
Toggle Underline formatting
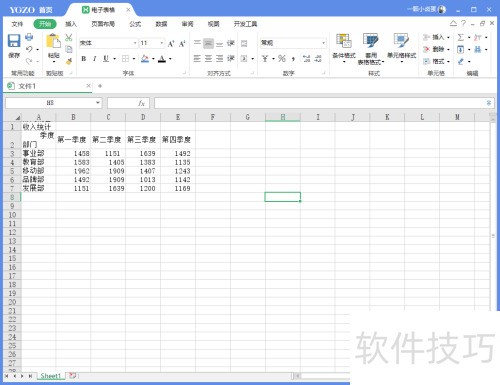click(106, 59)
